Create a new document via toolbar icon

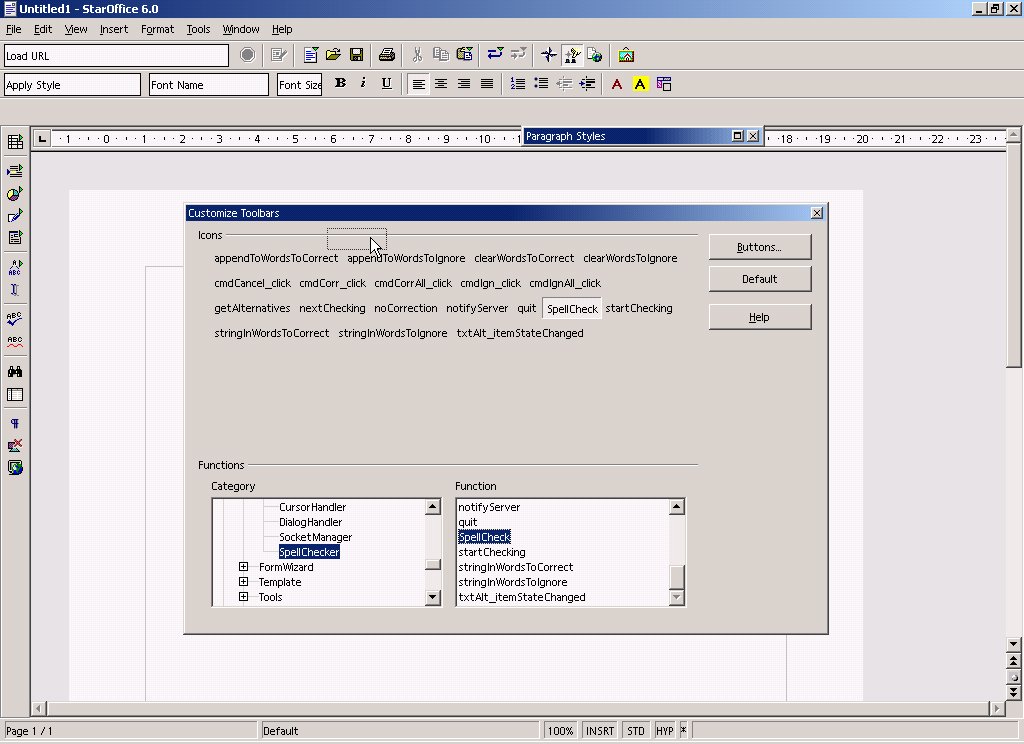(311, 55)
